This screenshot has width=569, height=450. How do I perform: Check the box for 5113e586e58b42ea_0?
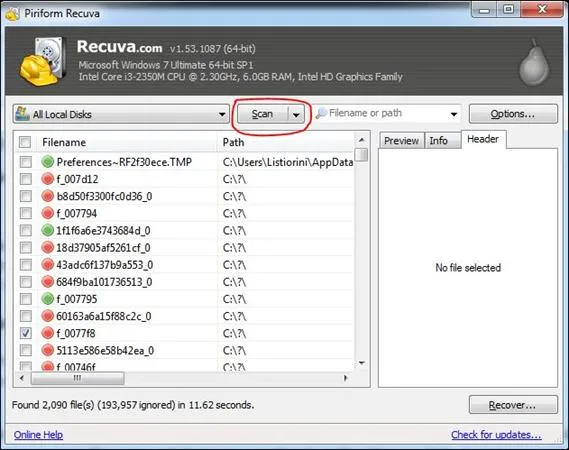point(25,350)
